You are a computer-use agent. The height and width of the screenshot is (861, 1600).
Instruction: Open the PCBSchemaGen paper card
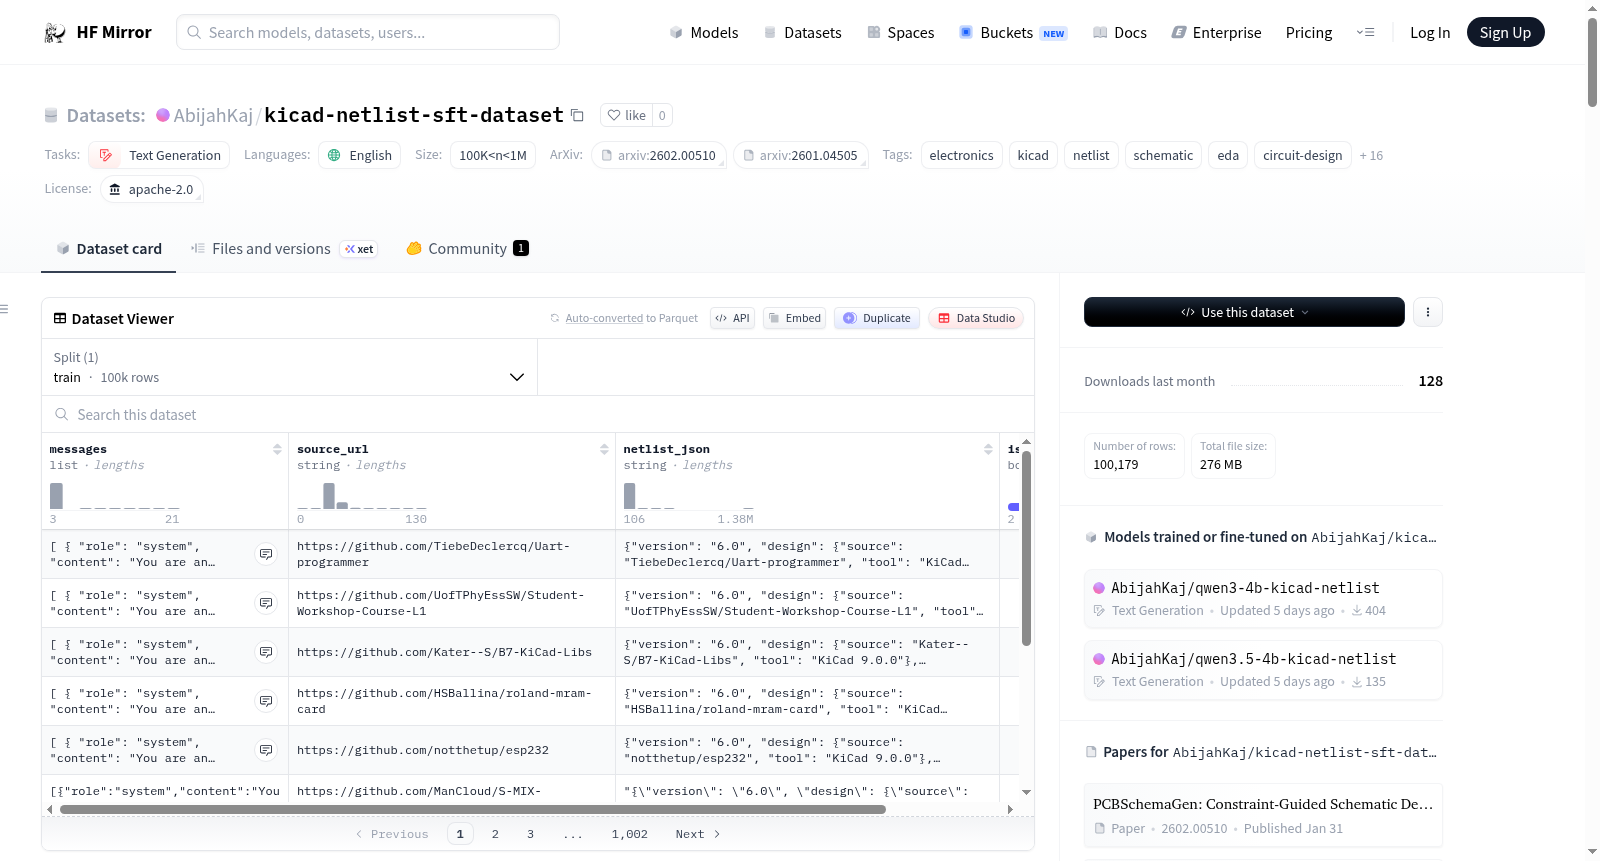1263,815
